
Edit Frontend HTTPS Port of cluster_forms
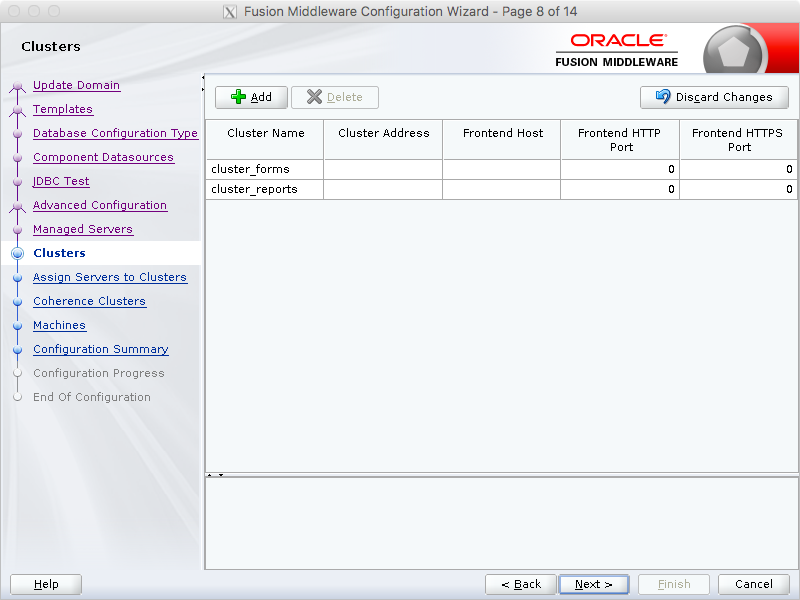[738, 169]
